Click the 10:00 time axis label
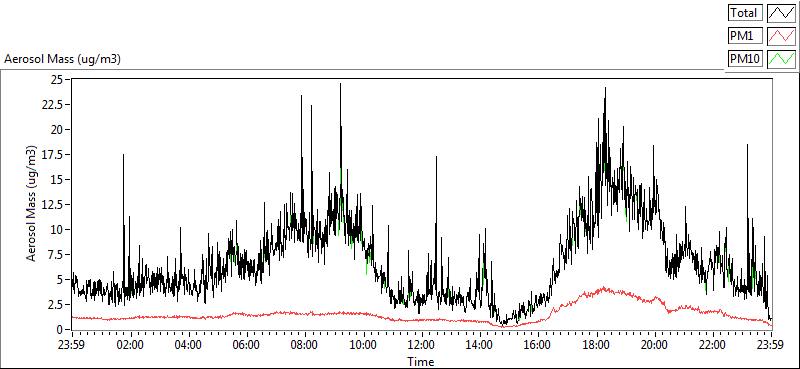This screenshot has height=369, width=800. click(363, 345)
